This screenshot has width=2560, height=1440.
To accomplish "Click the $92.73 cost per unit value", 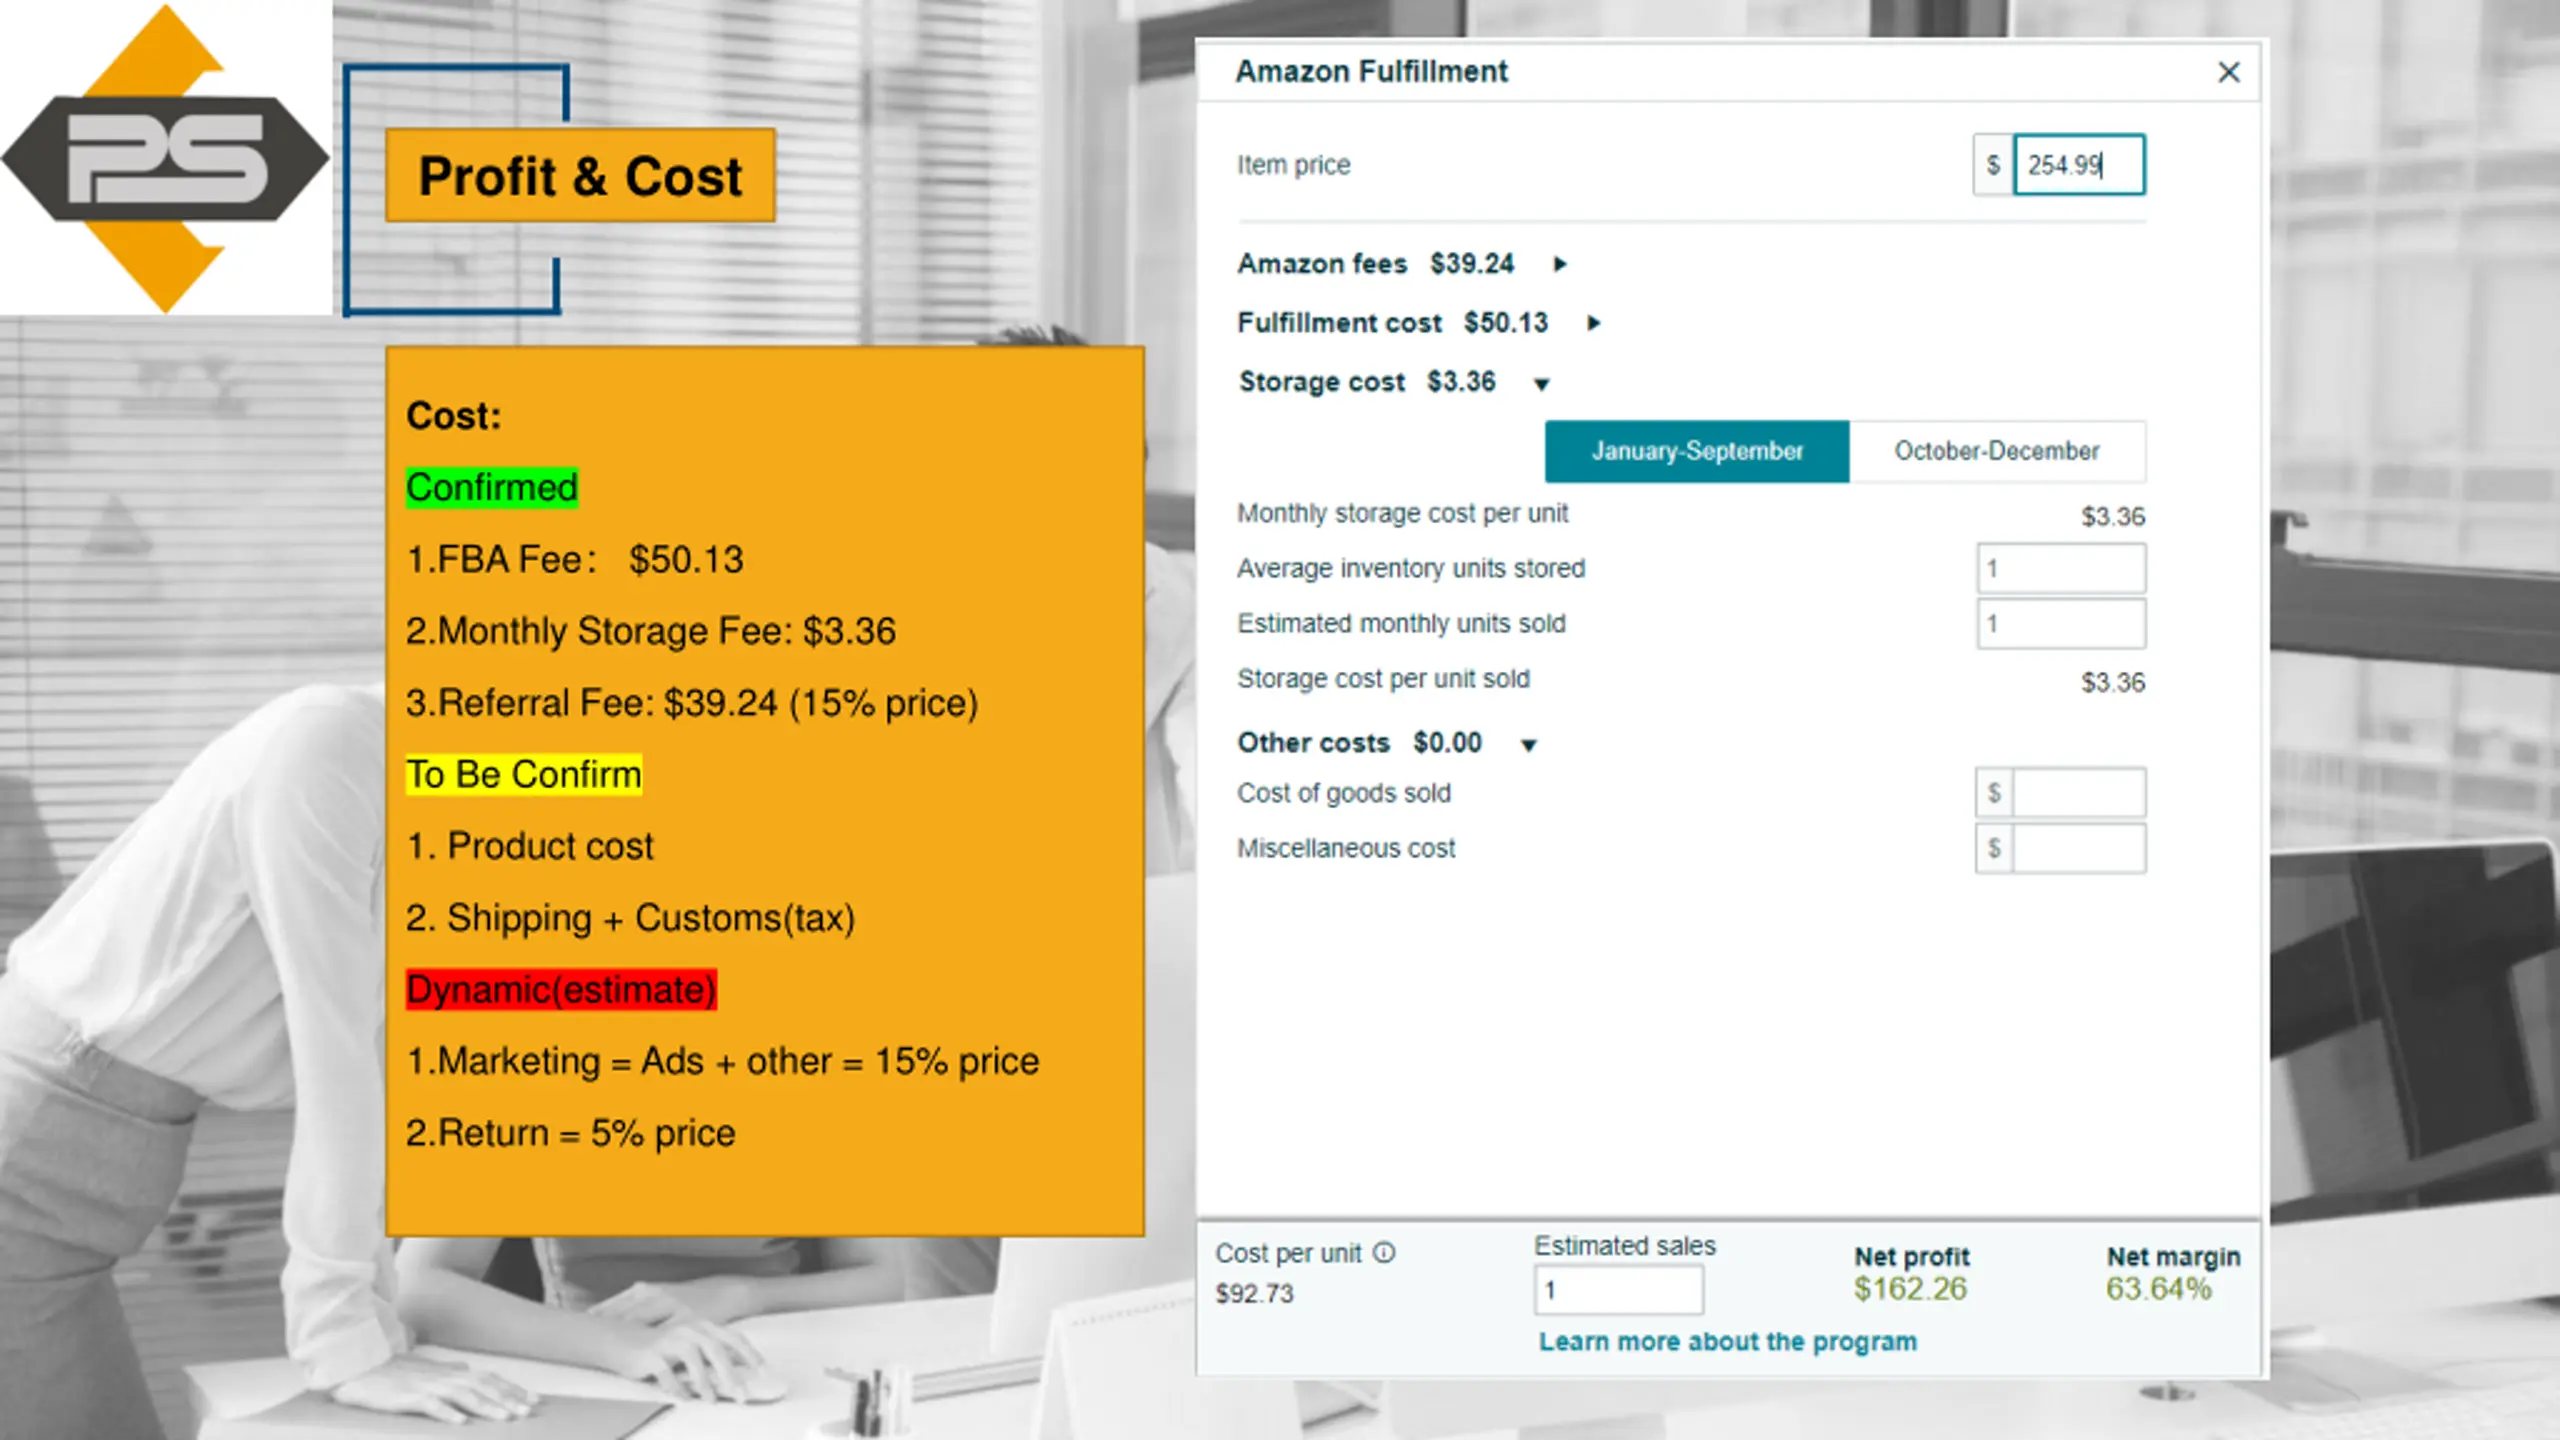I will [x=1254, y=1294].
